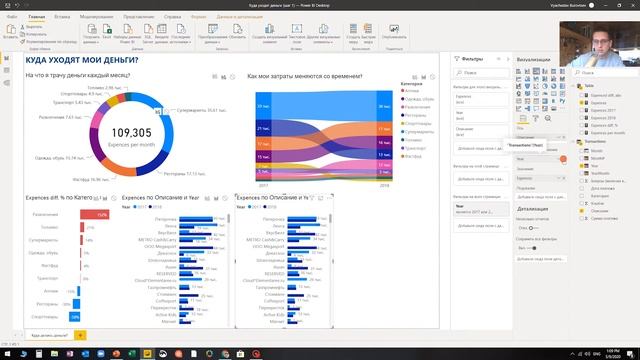Open dropdown on Описание axis field well
The width and height of the screenshot is (640, 360).
coord(559,138)
